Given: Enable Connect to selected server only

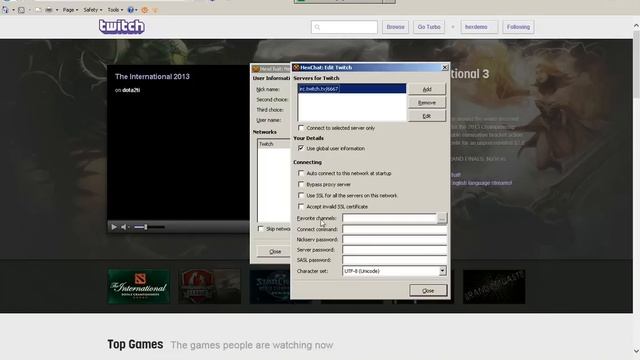Looking at the screenshot, I should (x=301, y=128).
